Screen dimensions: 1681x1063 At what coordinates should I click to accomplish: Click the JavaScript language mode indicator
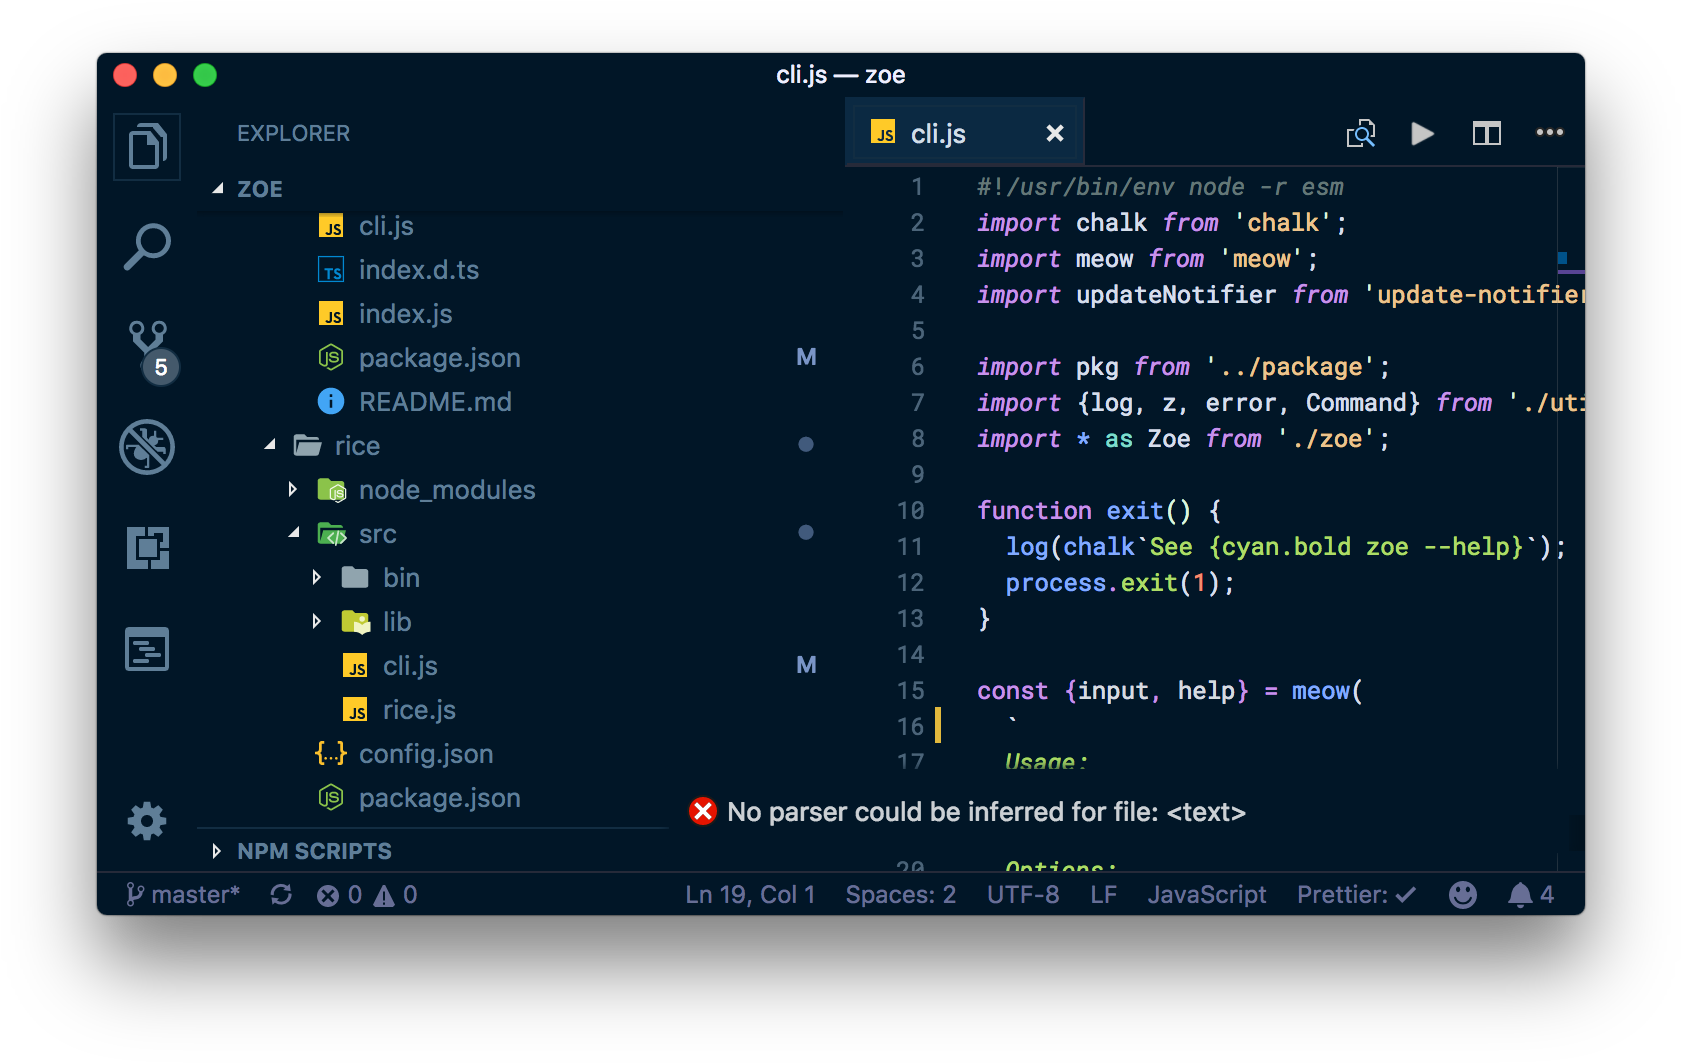click(1207, 894)
